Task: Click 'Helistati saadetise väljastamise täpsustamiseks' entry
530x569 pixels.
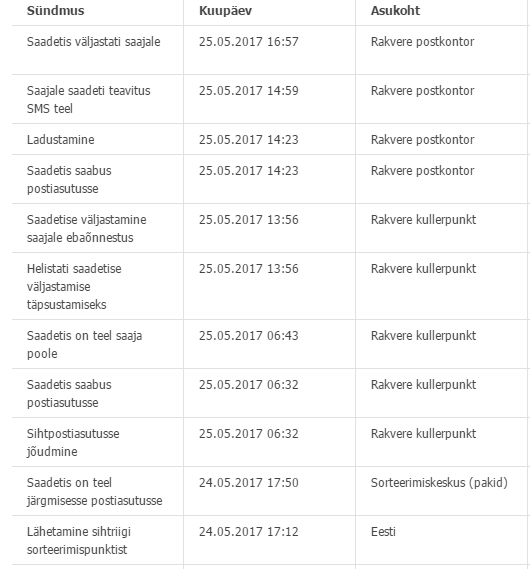Action: [74, 286]
